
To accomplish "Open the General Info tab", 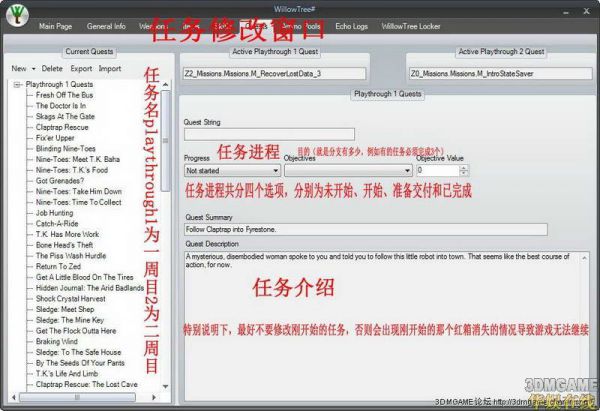I will tap(107, 25).
